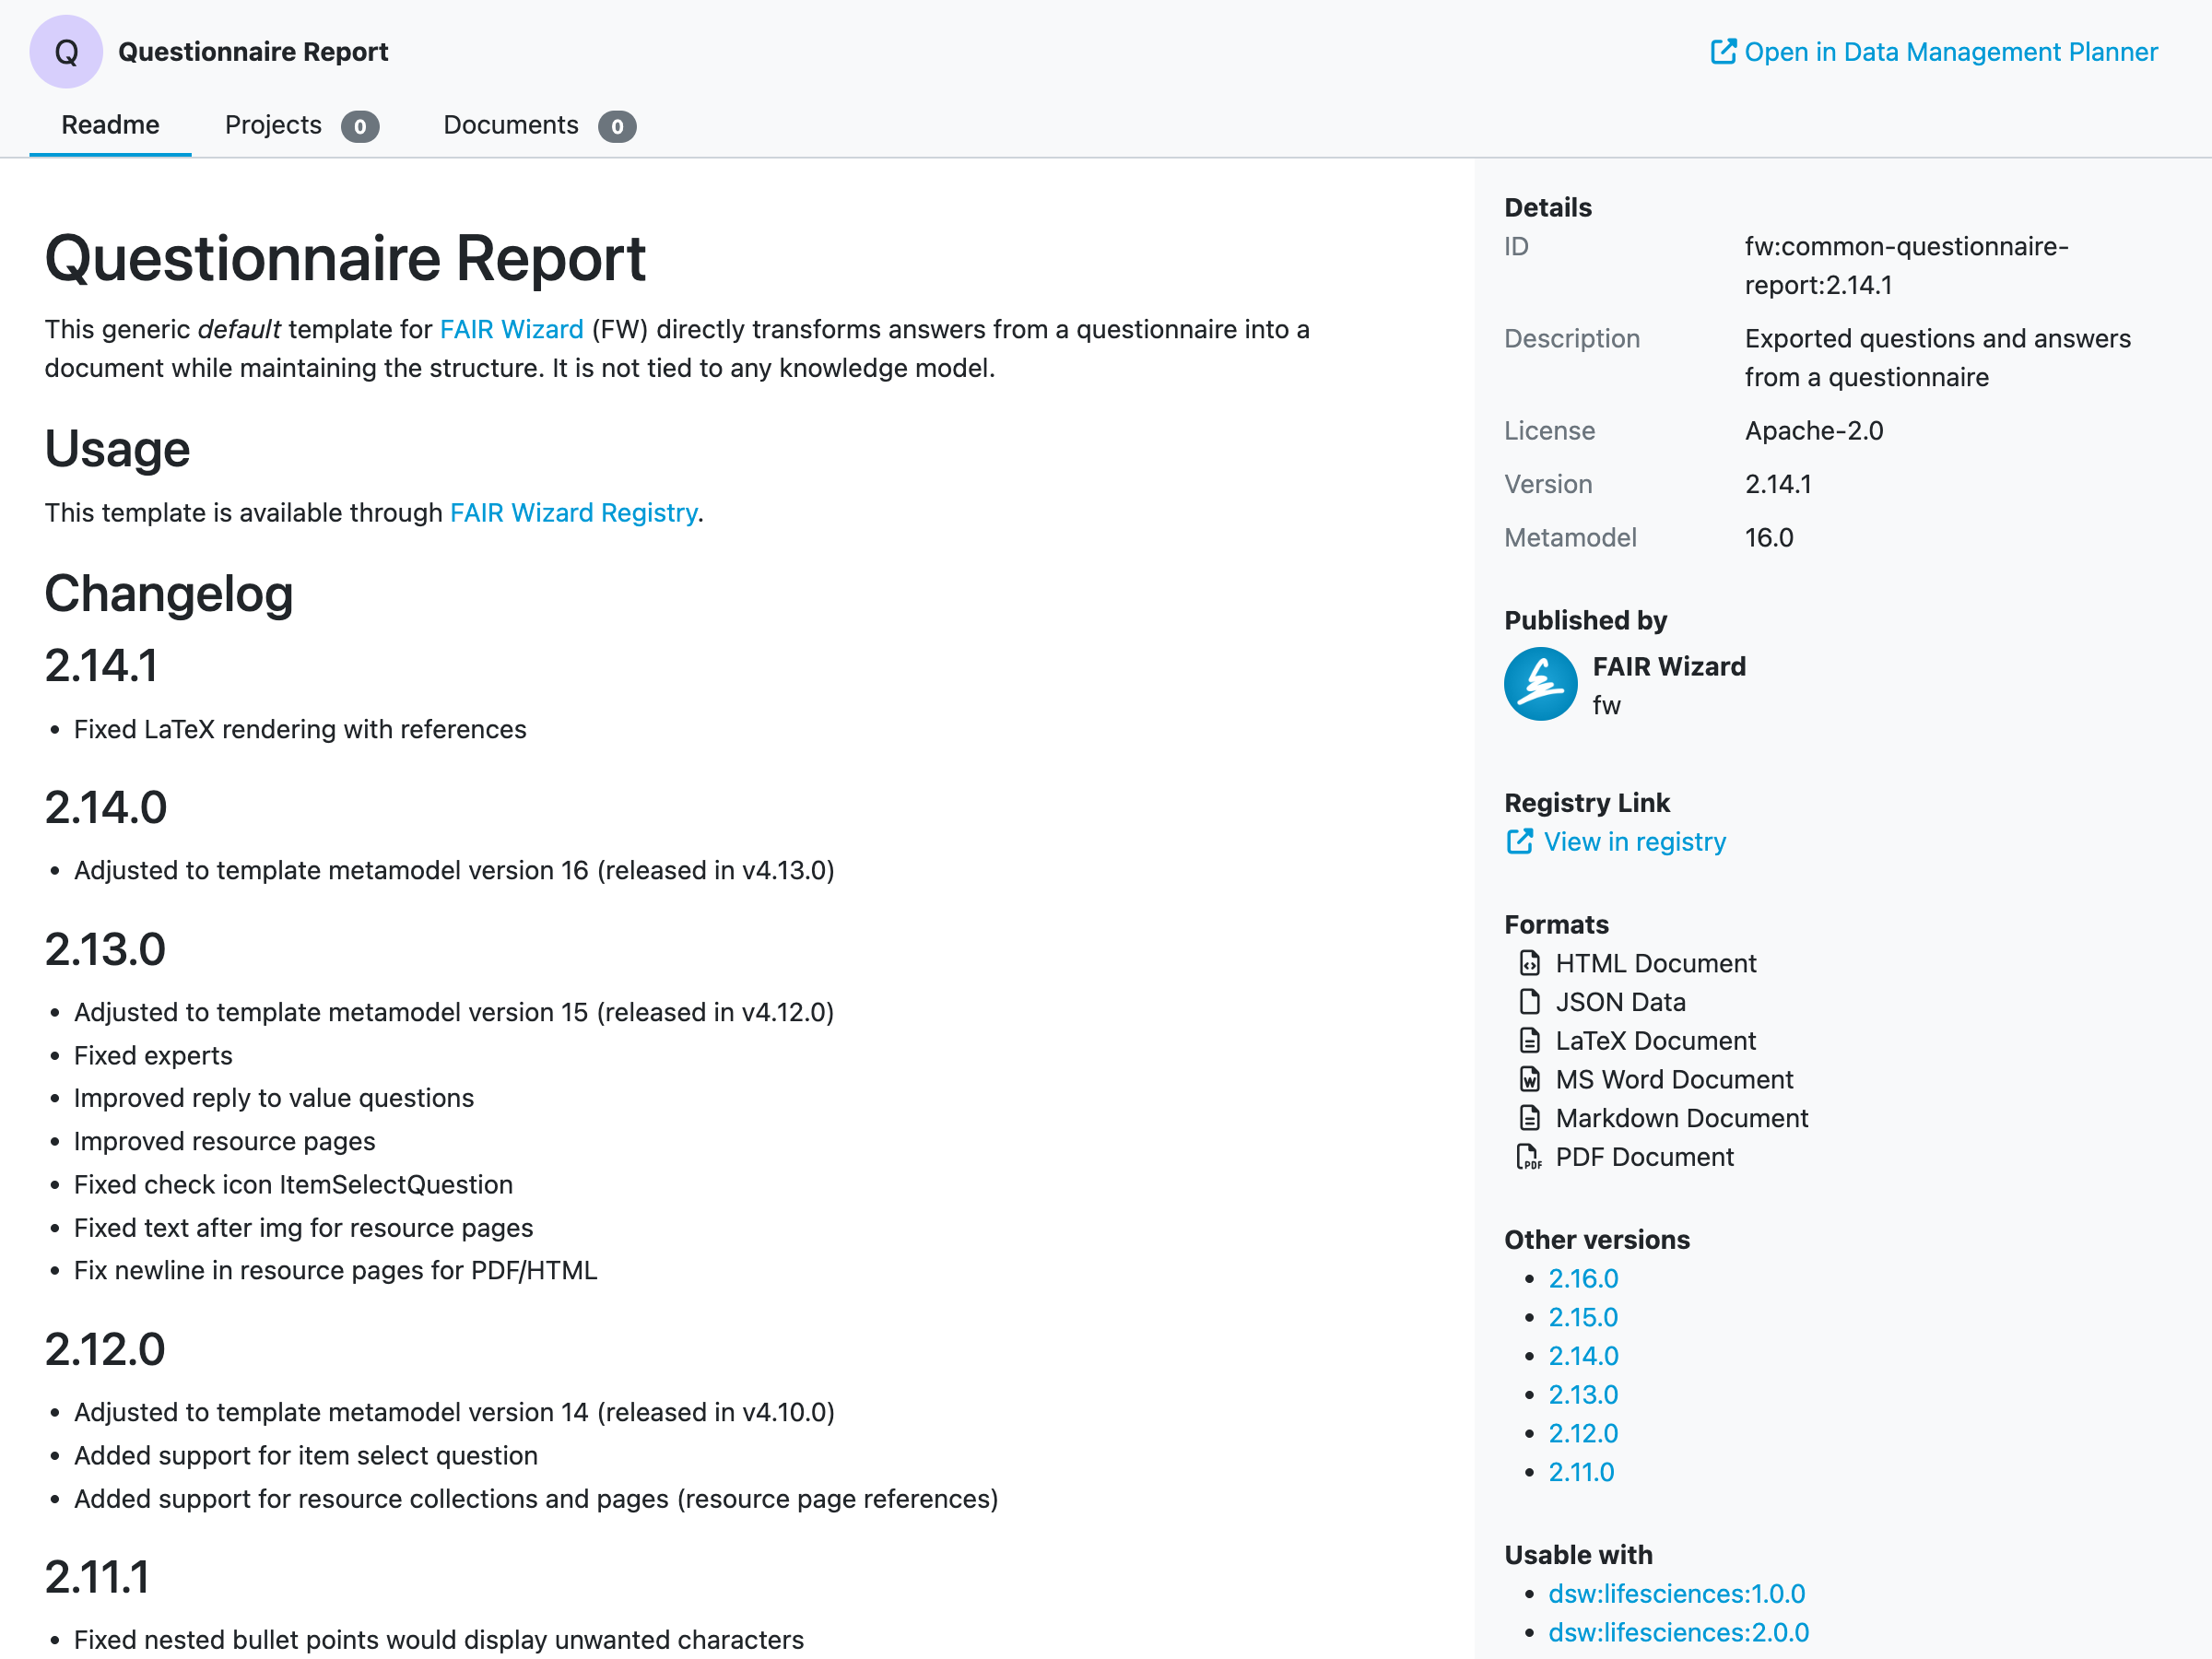The height and width of the screenshot is (1659, 2212).
Task: Click the JSON Data format label
Action: click(1620, 1001)
